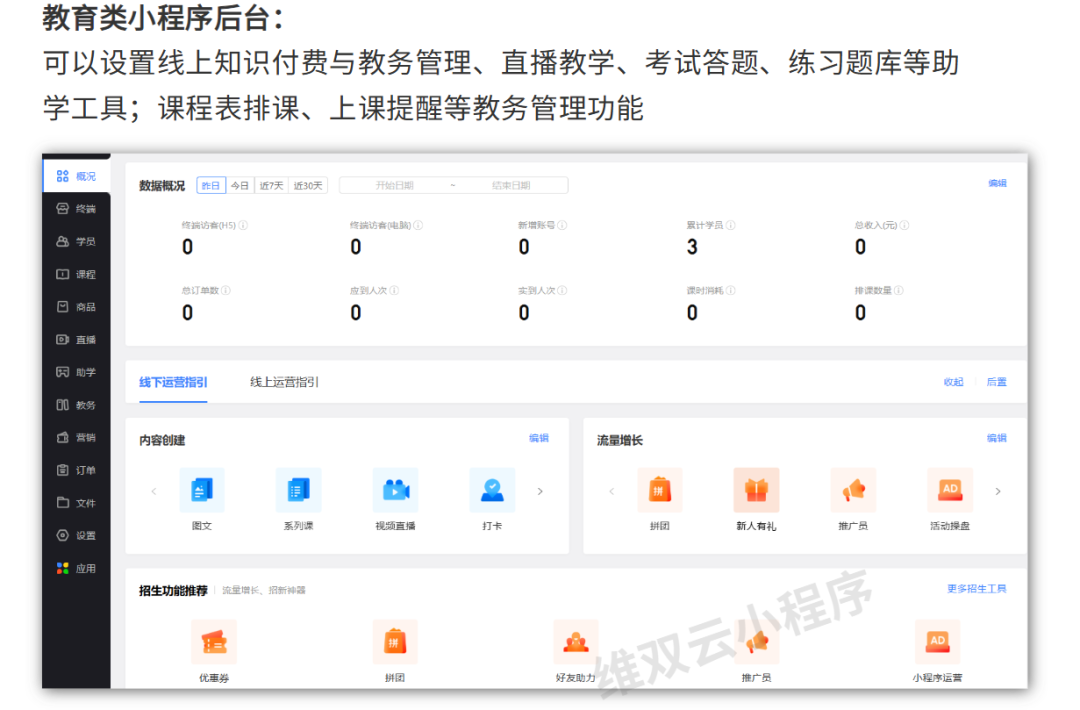The width and height of the screenshot is (1080, 710).
Task: Show next items in 流量增长 carousel
Action: [998, 491]
